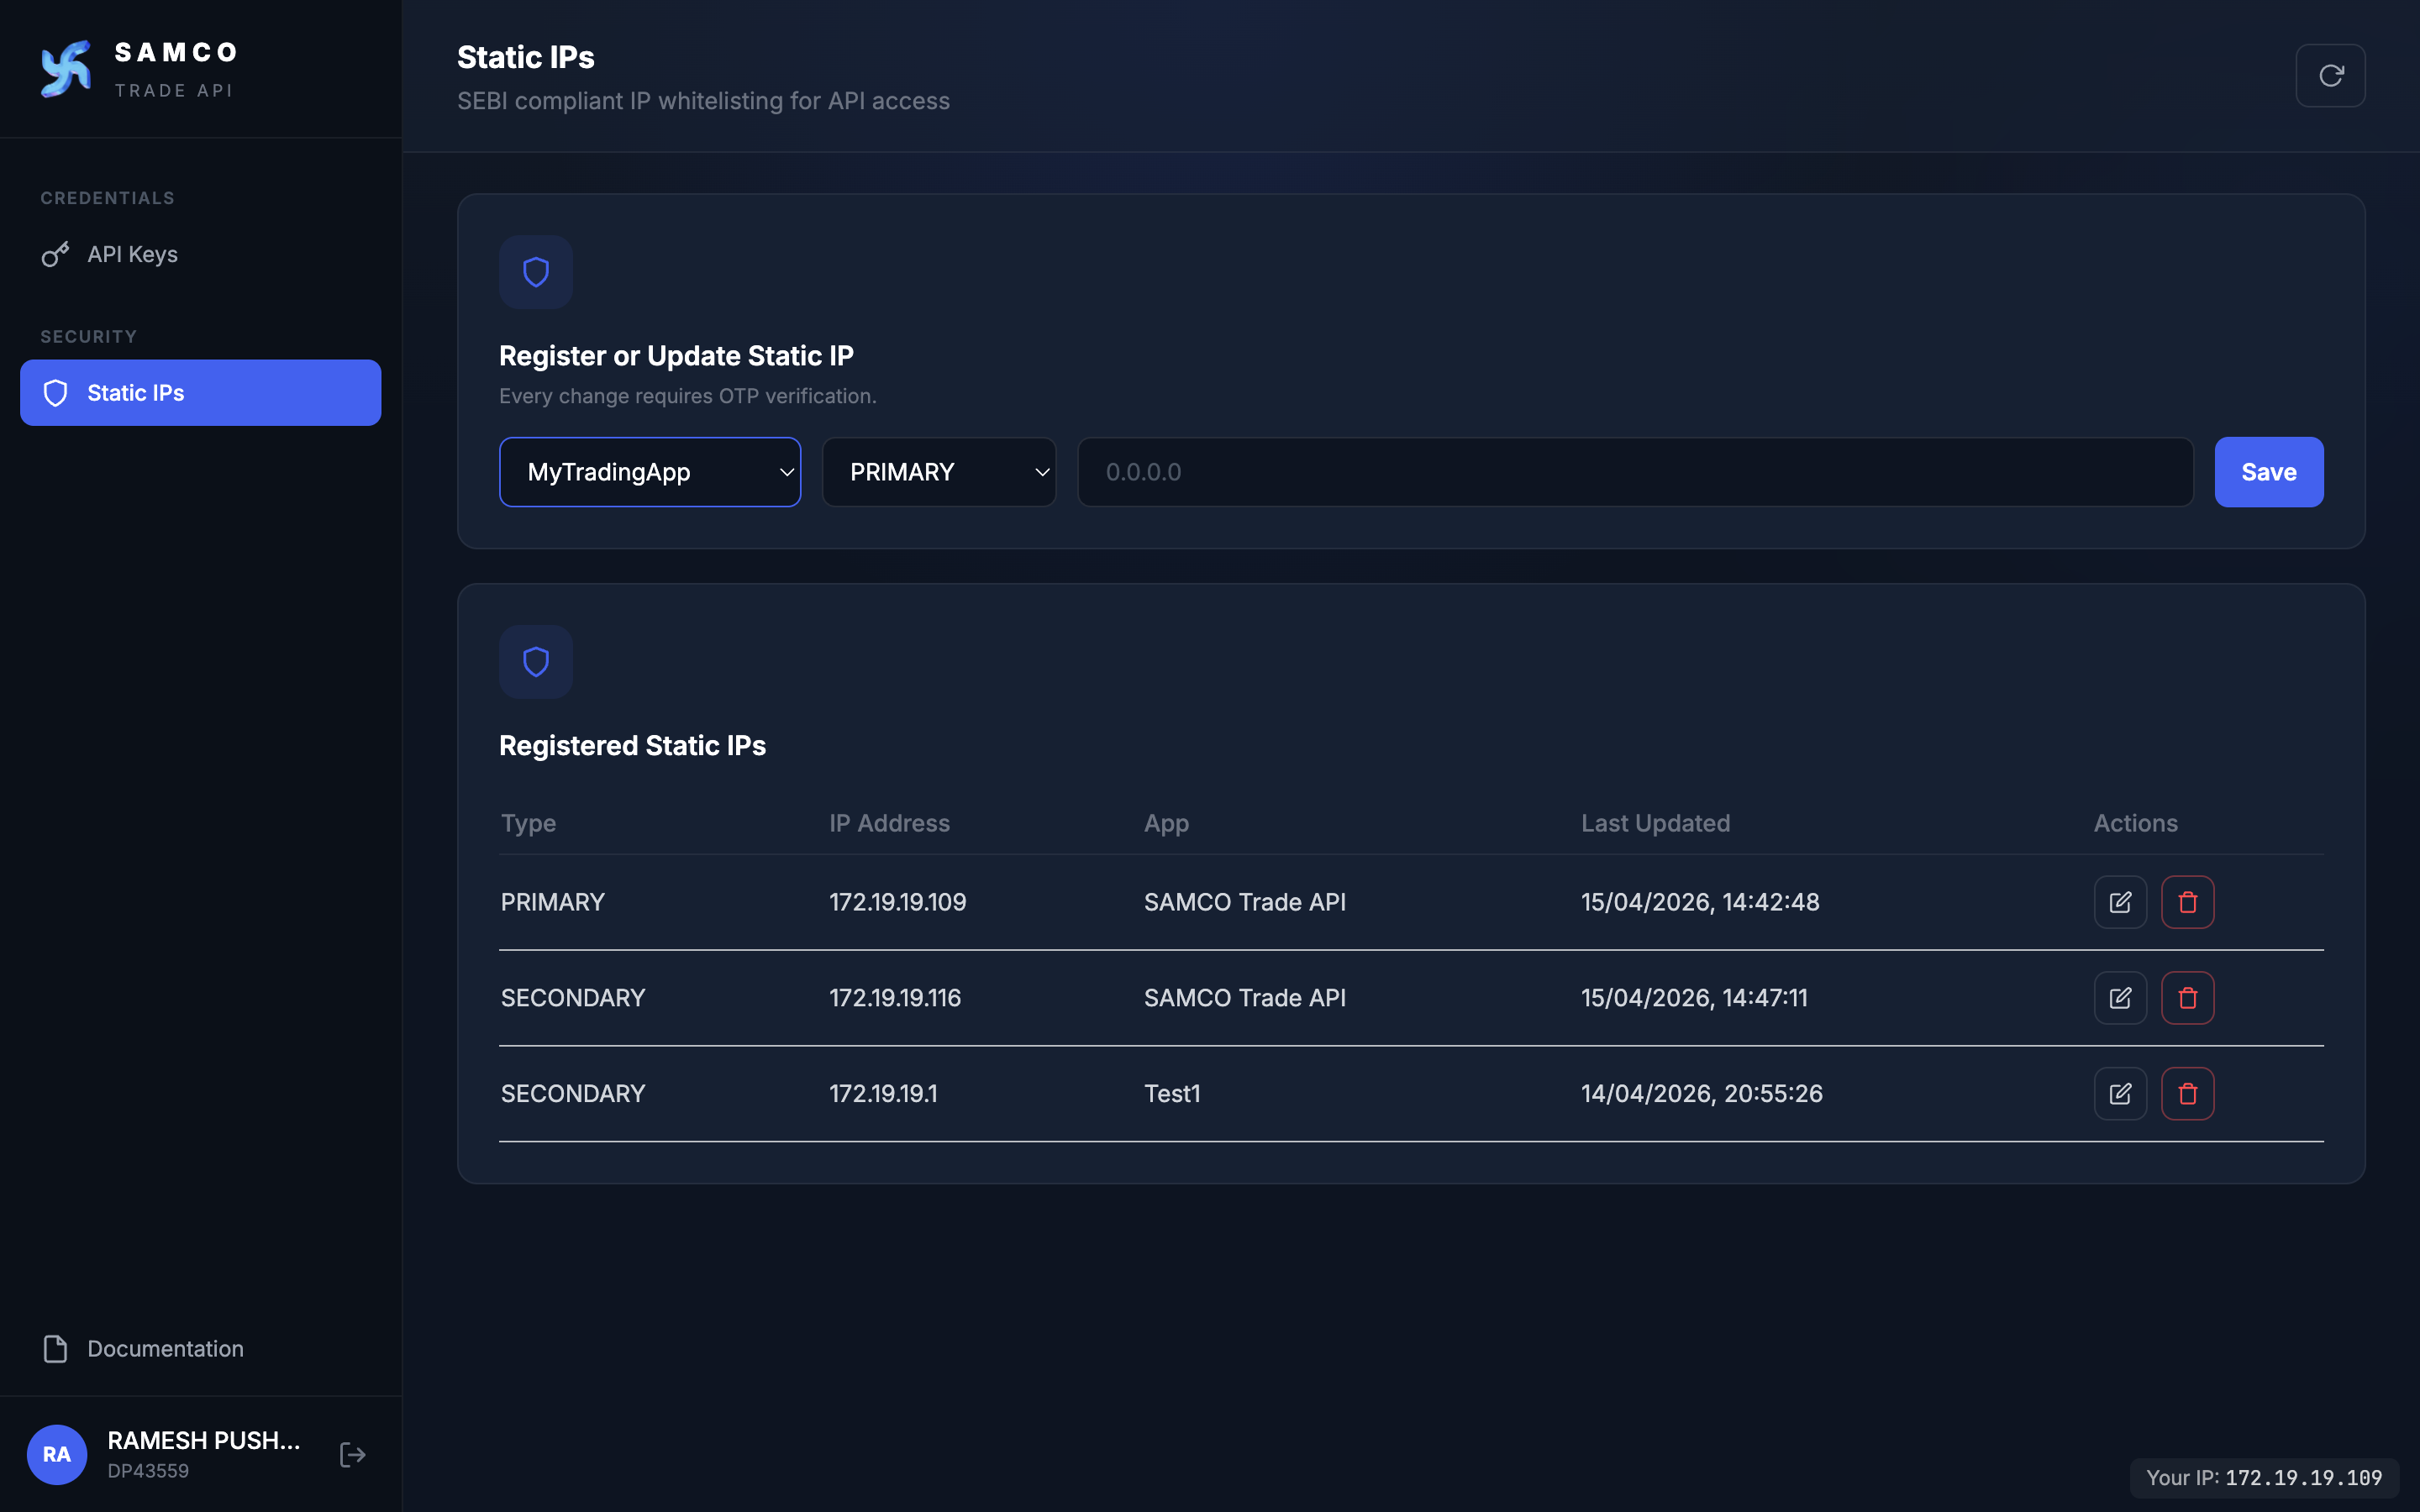
Task: Click the 15/04/2026, 14:42:48 timestamp
Action: coord(1700,902)
